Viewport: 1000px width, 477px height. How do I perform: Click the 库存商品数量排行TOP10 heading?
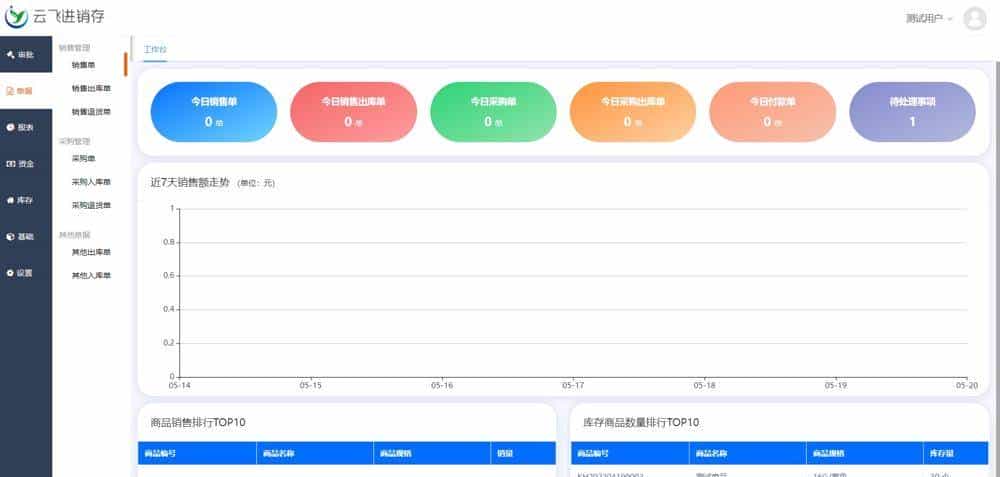[x=641, y=422]
